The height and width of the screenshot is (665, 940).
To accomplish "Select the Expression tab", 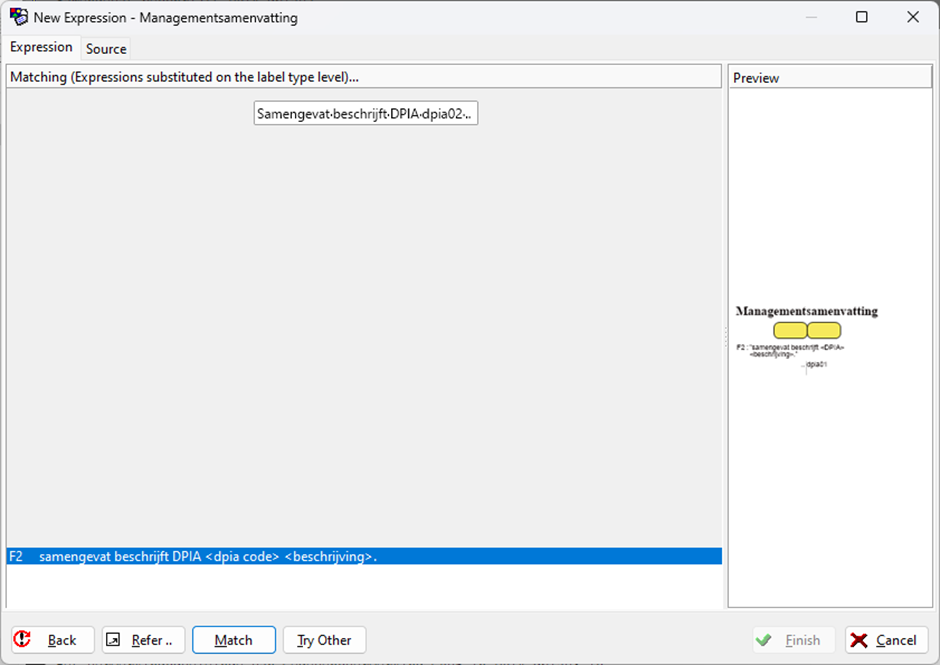I will [41, 47].
